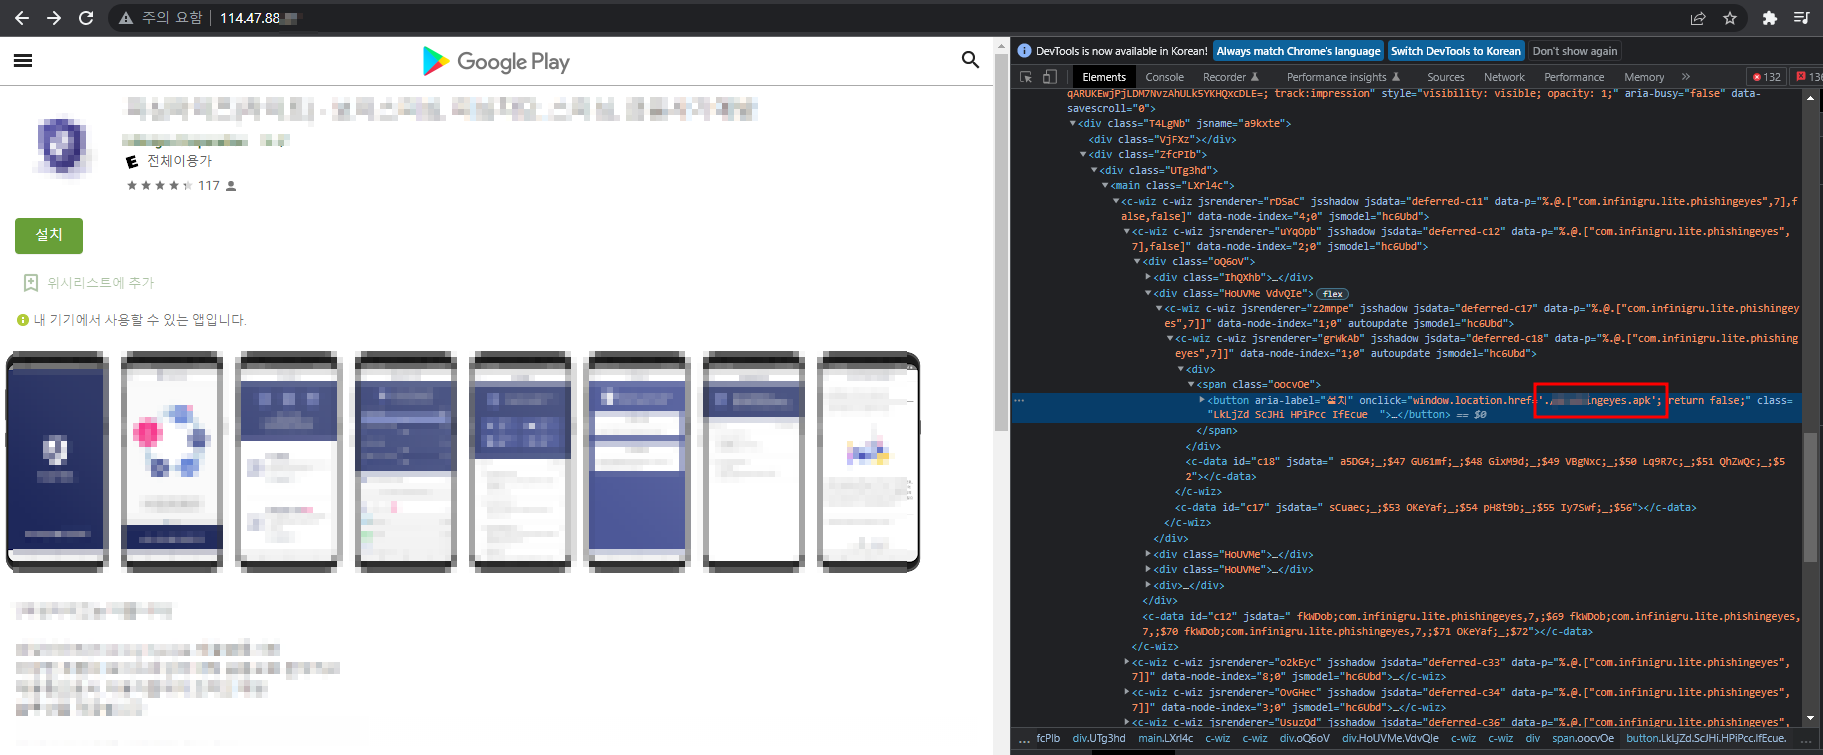The width and height of the screenshot is (1823, 755).
Task: Collapse span class oocvOe node
Action: click(1191, 384)
